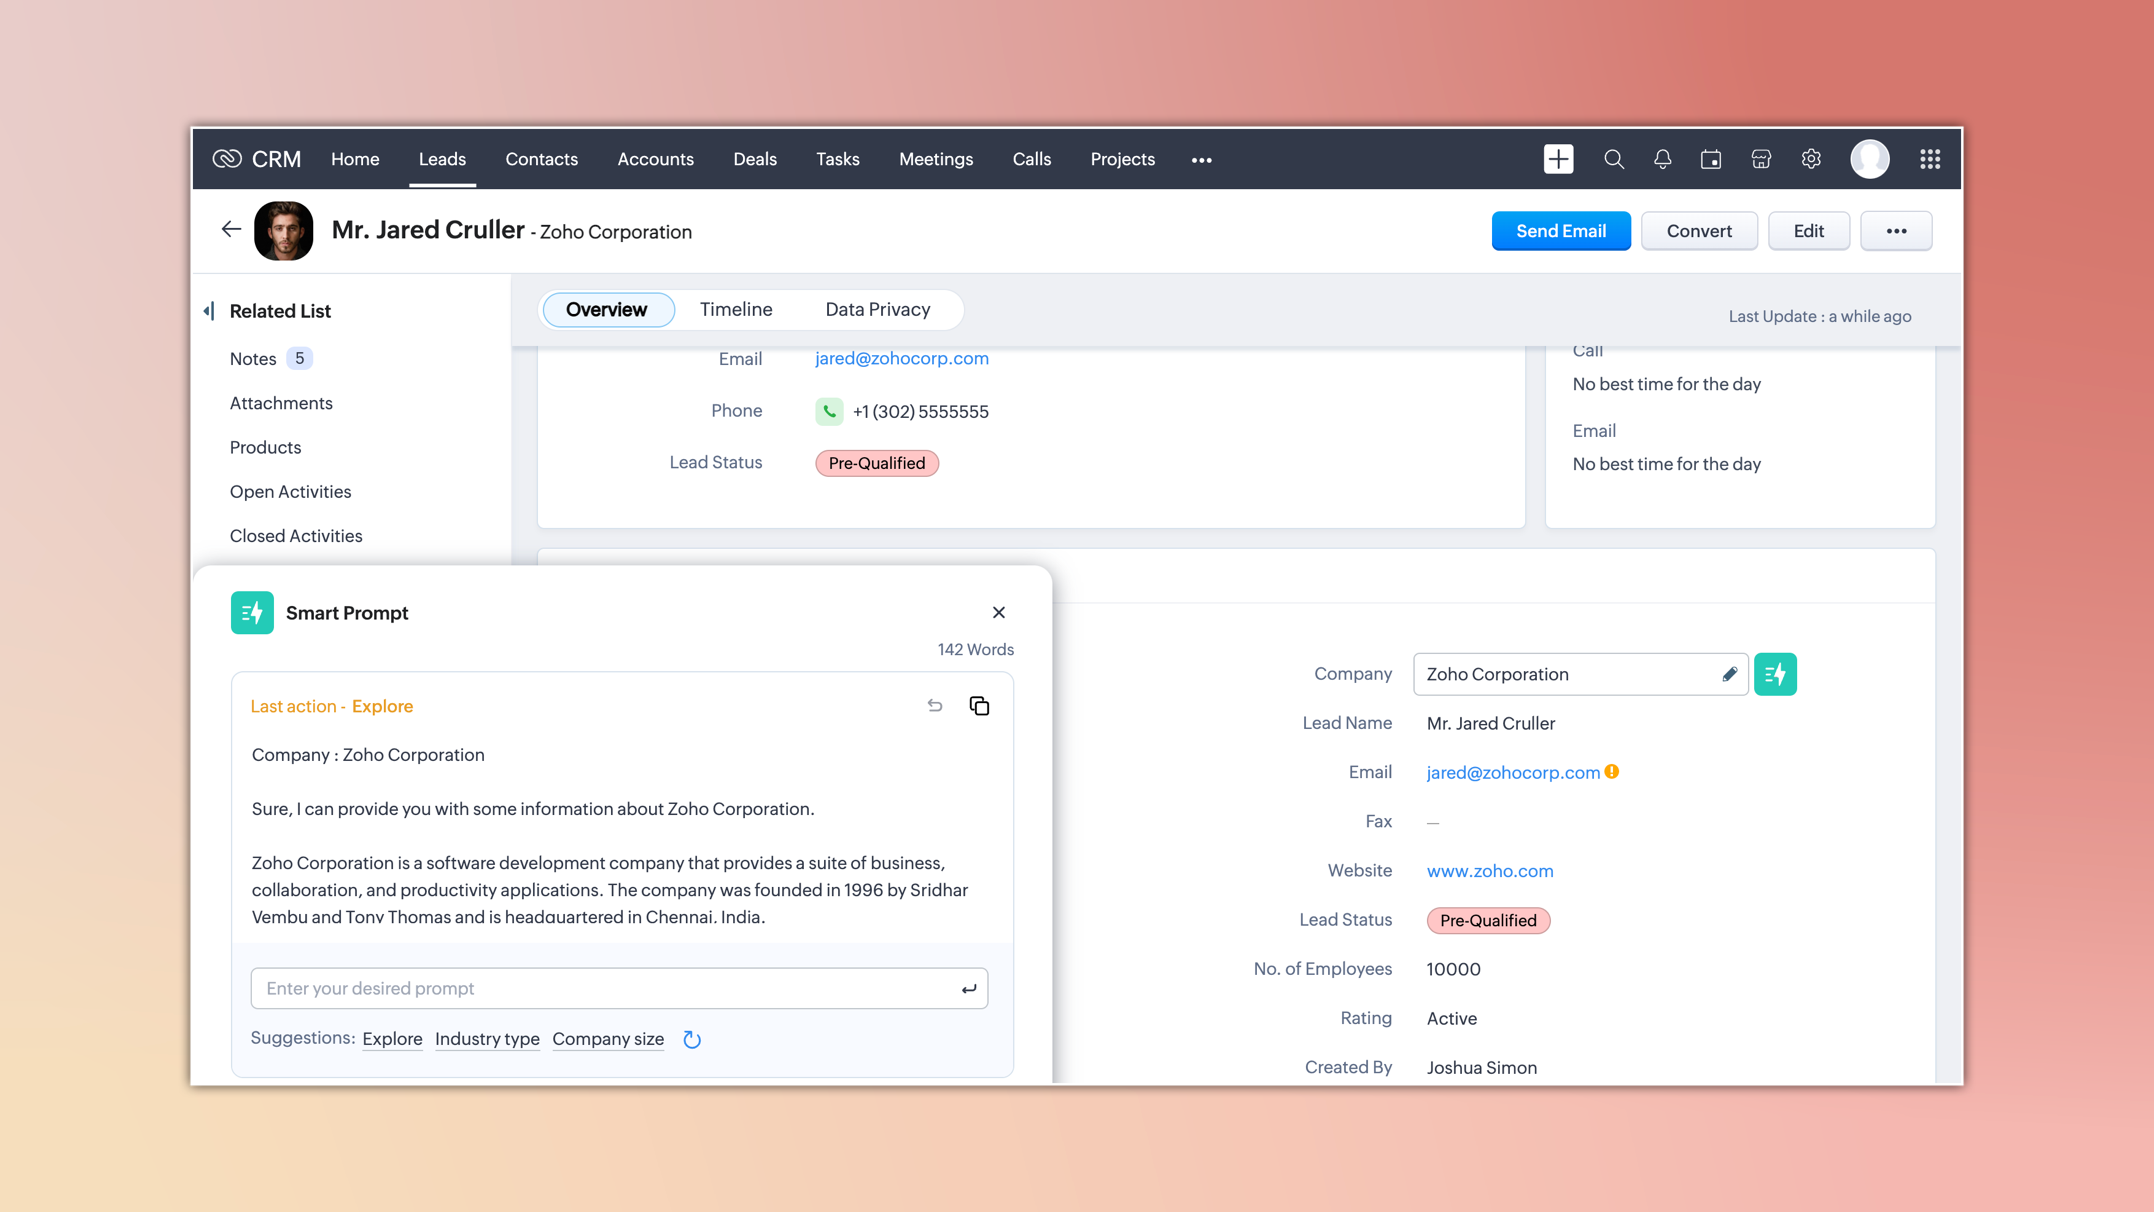Open the notifications bell
This screenshot has width=2154, height=1212.
pyautogui.click(x=1662, y=159)
